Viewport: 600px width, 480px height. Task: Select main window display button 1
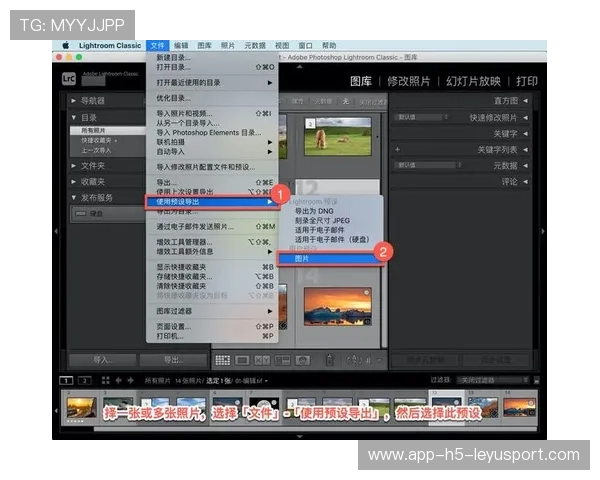[x=66, y=380]
